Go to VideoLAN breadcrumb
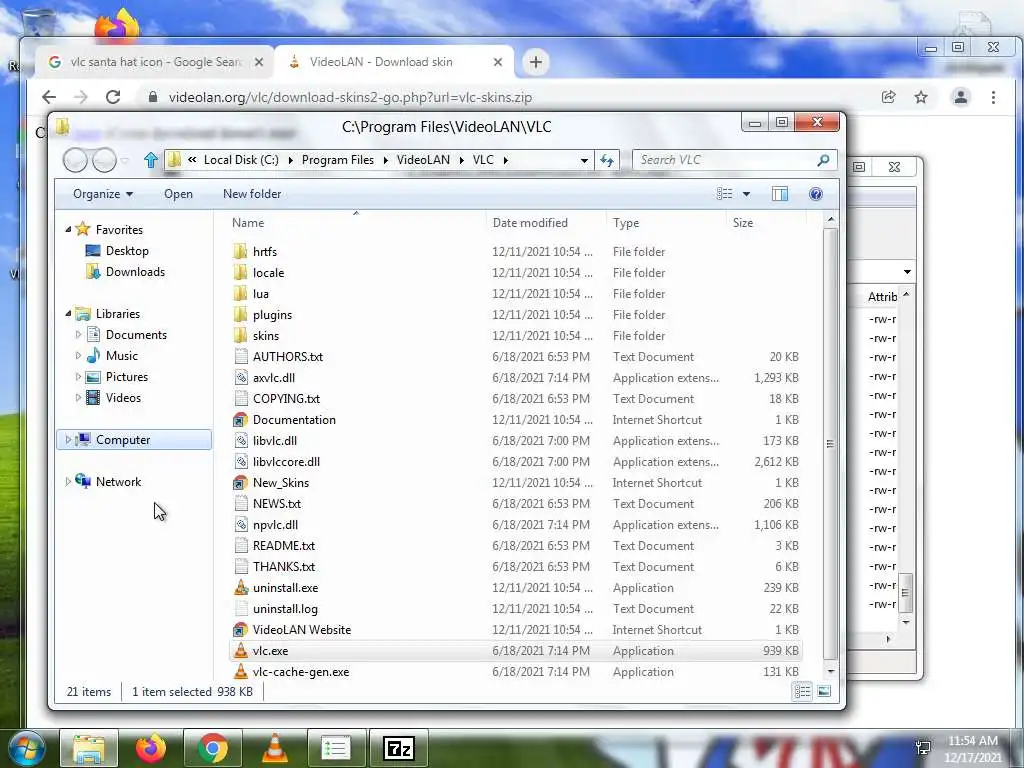 pyautogui.click(x=423, y=160)
